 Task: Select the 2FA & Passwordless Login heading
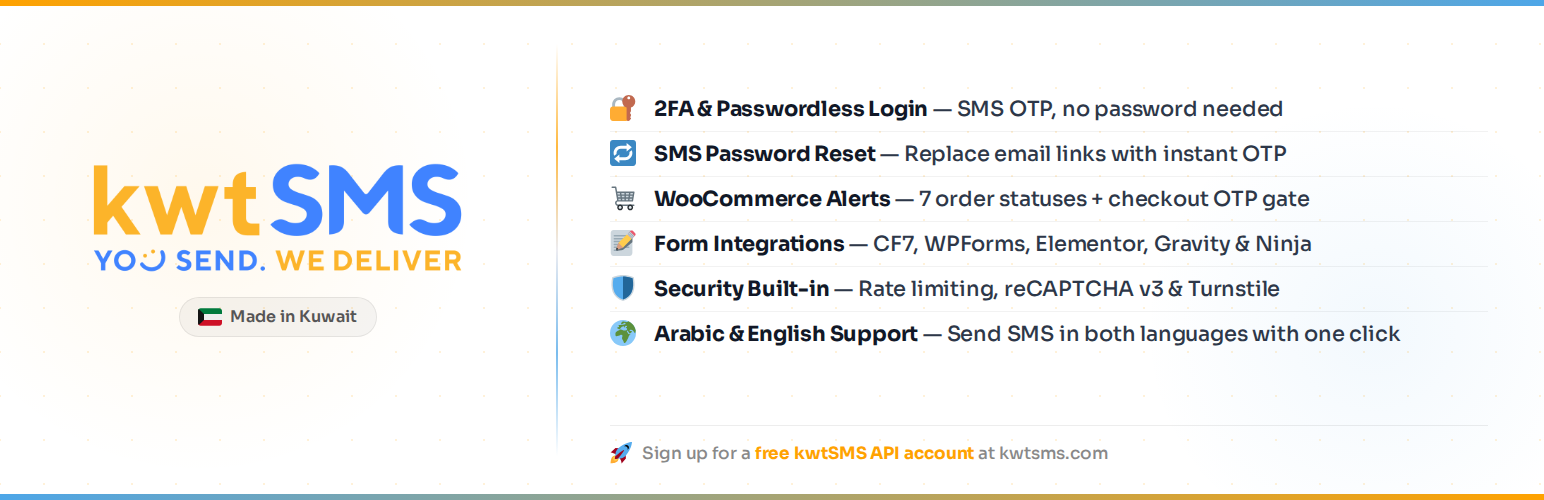click(x=790, y=109)
